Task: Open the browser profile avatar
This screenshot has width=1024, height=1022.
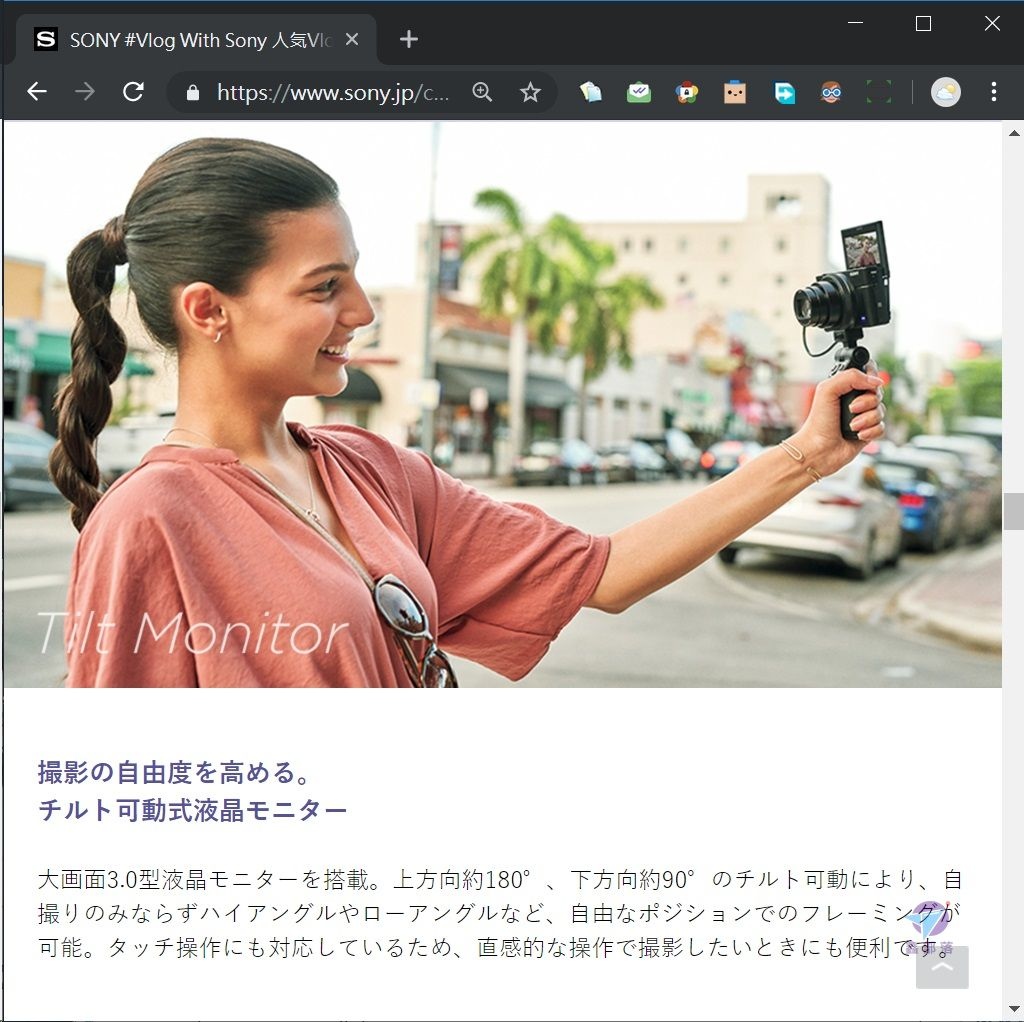Action: pos(946,92)
